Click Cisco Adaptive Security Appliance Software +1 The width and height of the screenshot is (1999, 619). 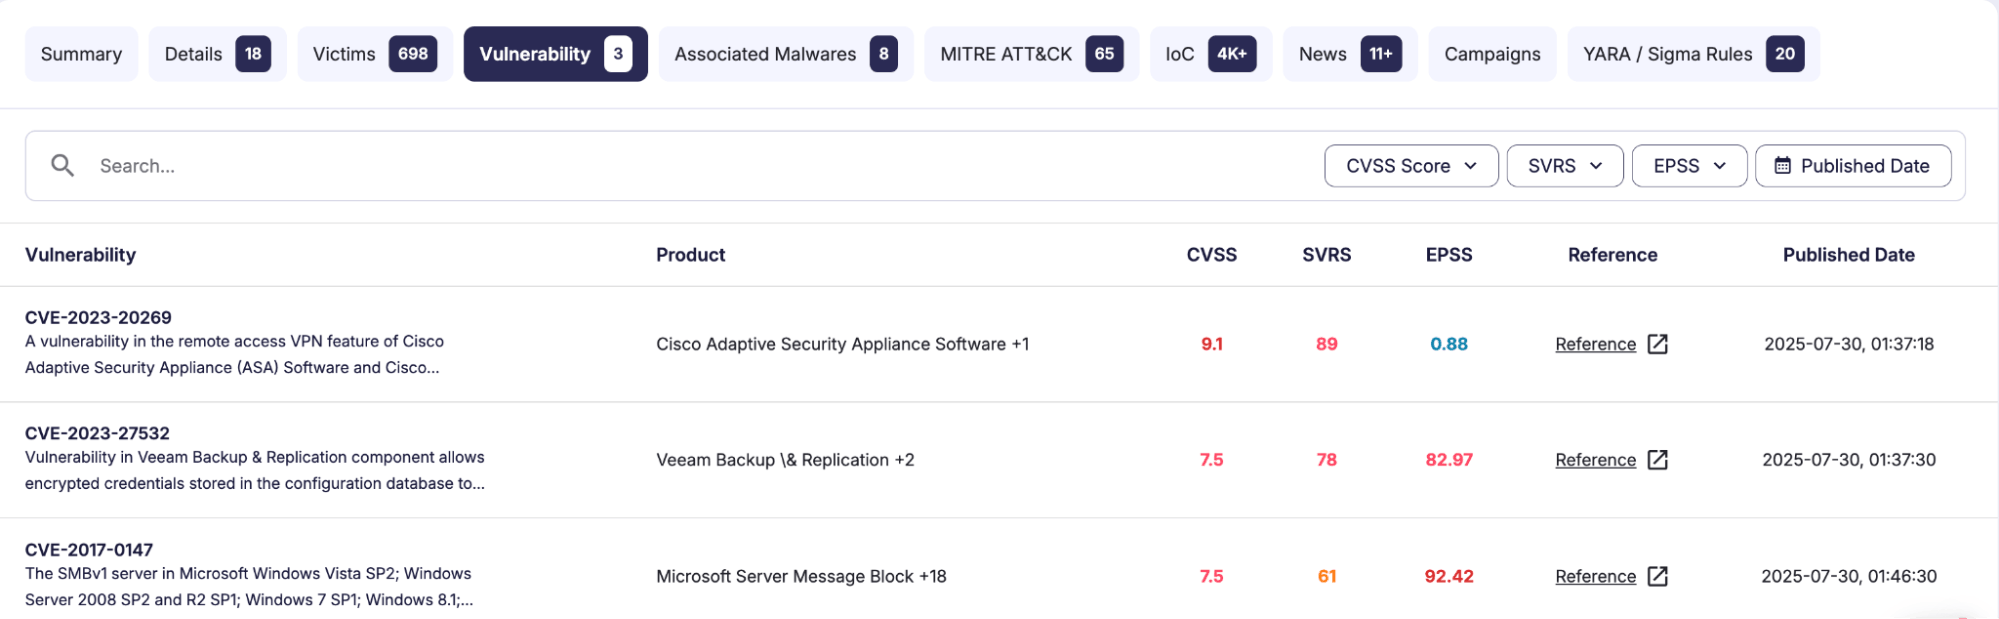point(842,344)
